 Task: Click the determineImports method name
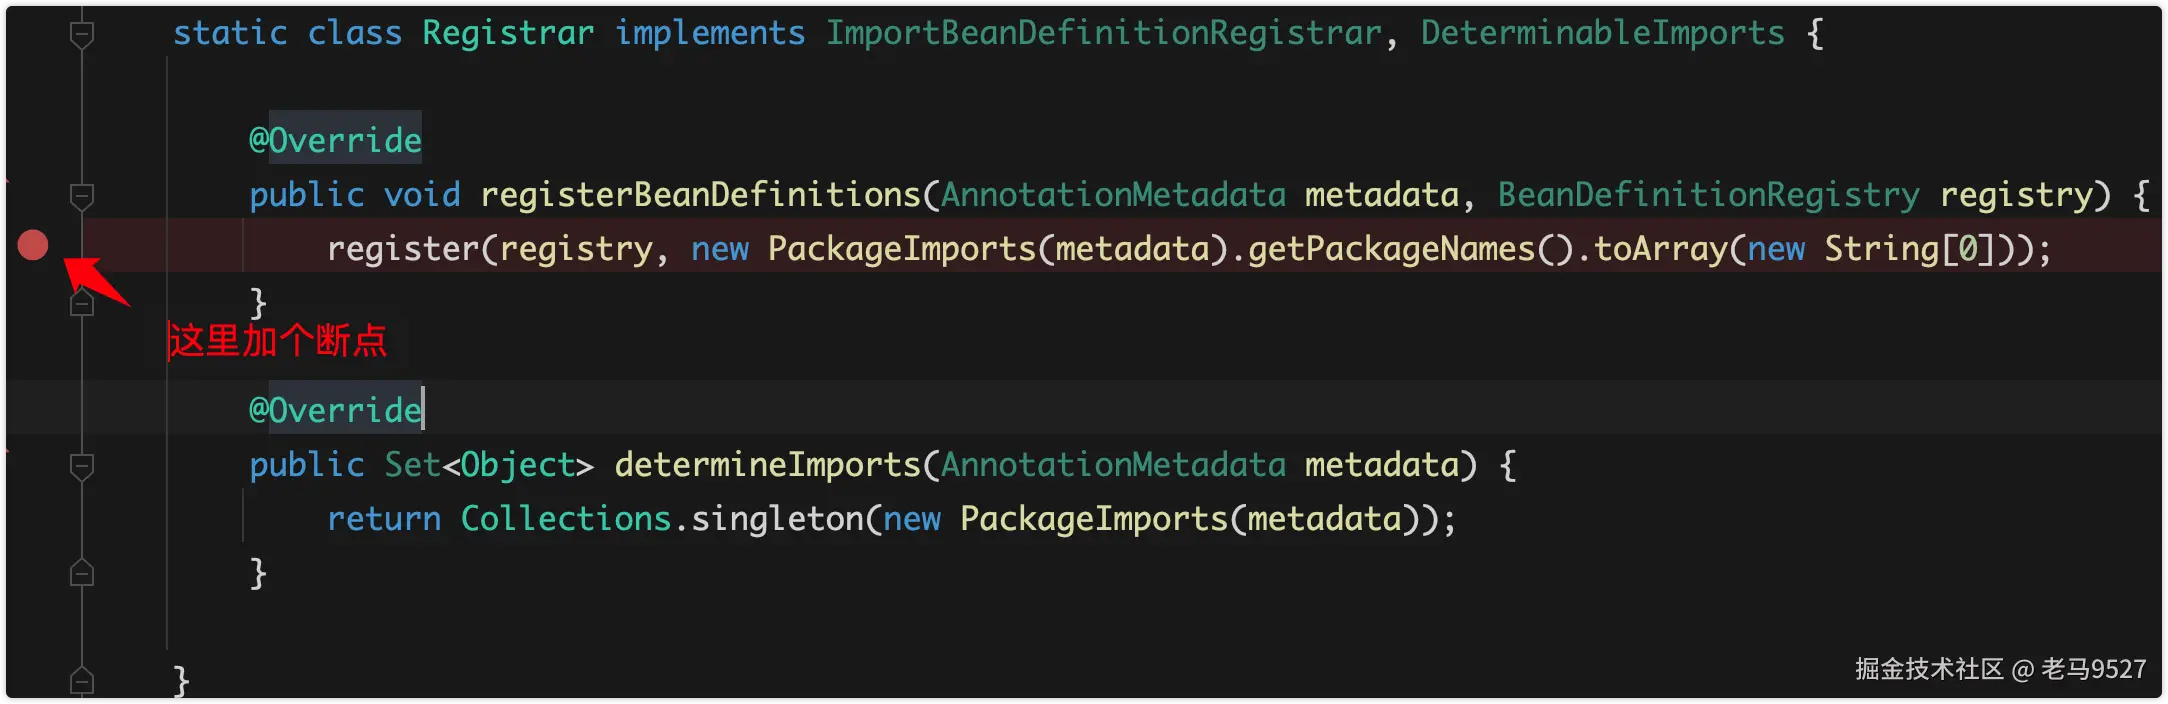(767, 465)
